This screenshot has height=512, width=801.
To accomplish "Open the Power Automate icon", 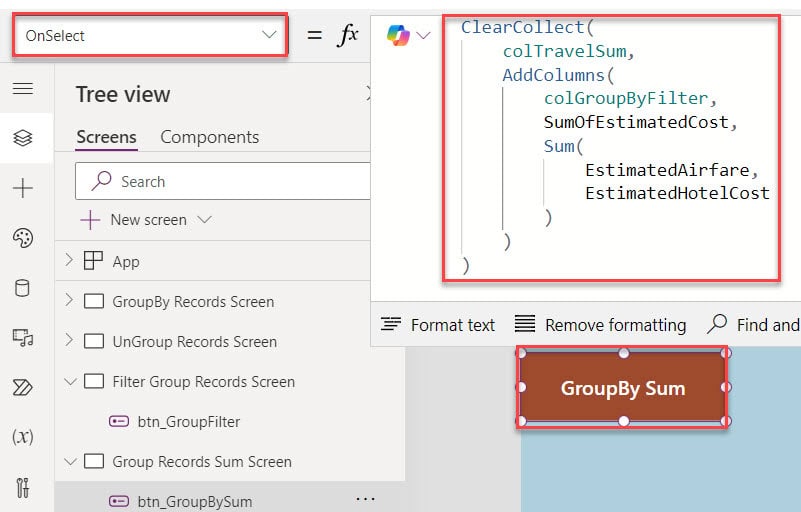I will [x=23, y=388].
